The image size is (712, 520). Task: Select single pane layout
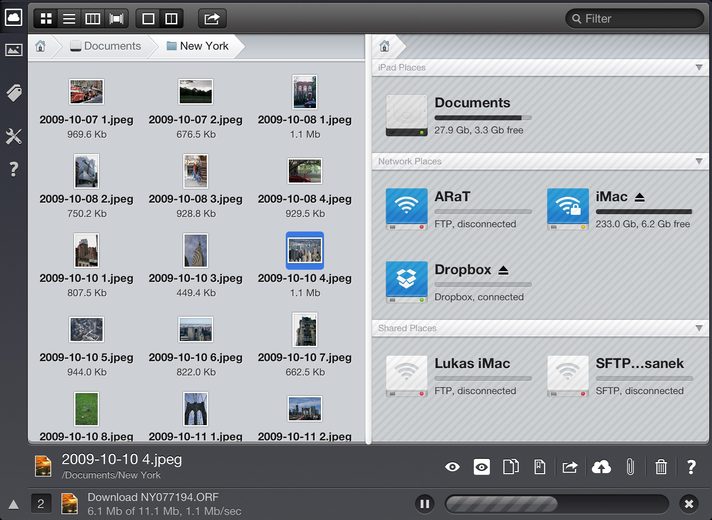[148, 19]
